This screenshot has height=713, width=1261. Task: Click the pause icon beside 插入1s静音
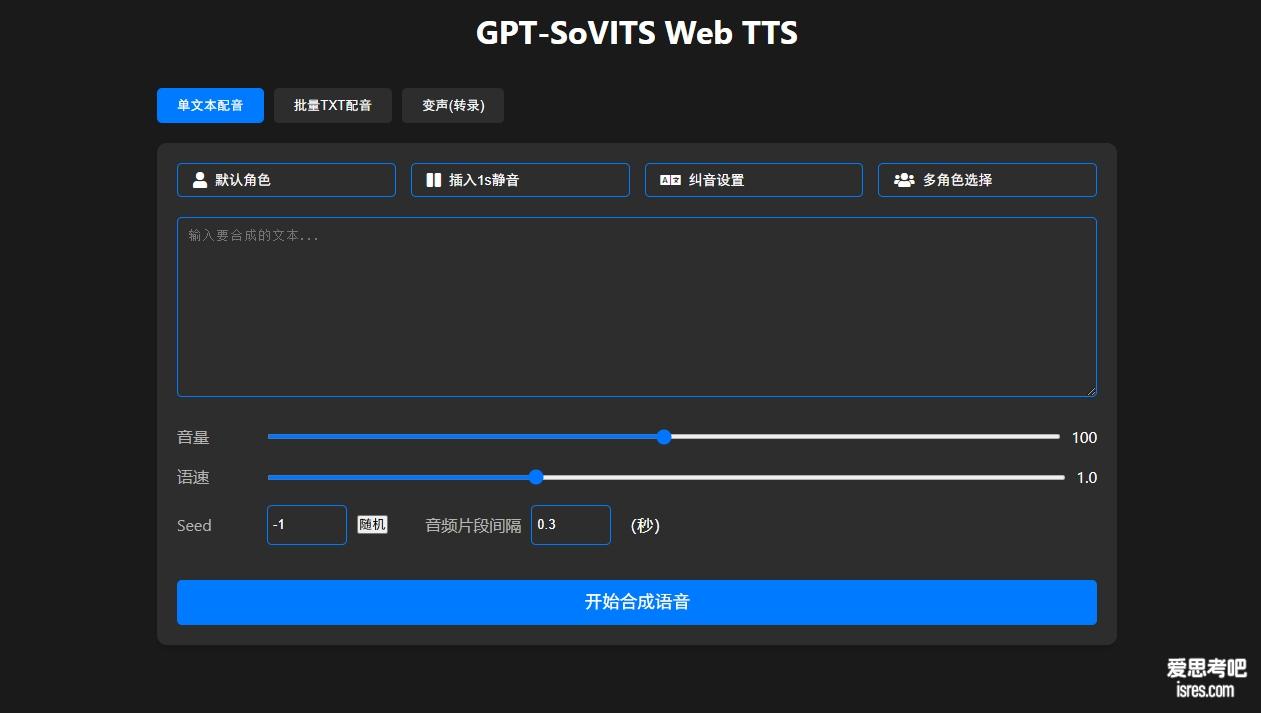433,180
